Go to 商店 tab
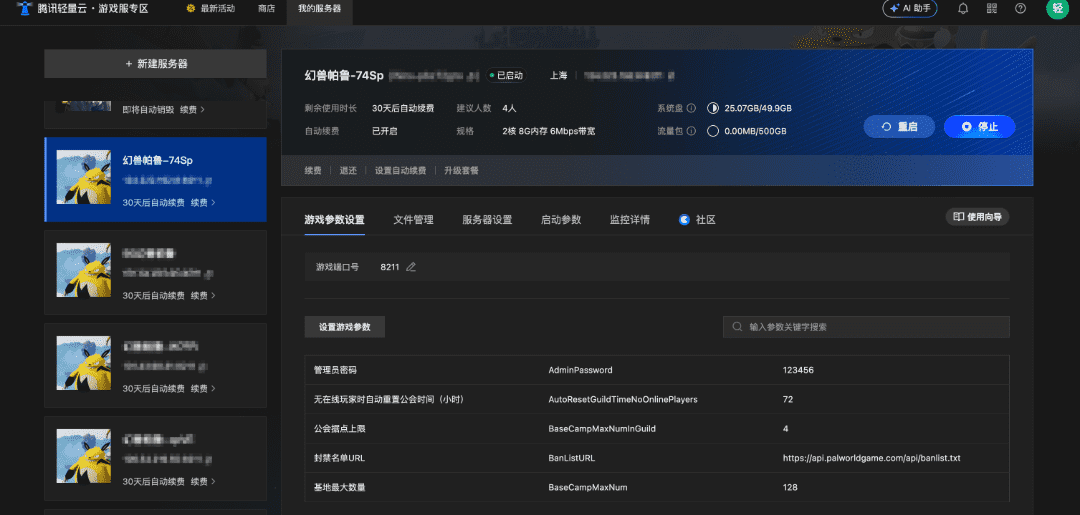 pyautogui.click(x=266, y=9)
